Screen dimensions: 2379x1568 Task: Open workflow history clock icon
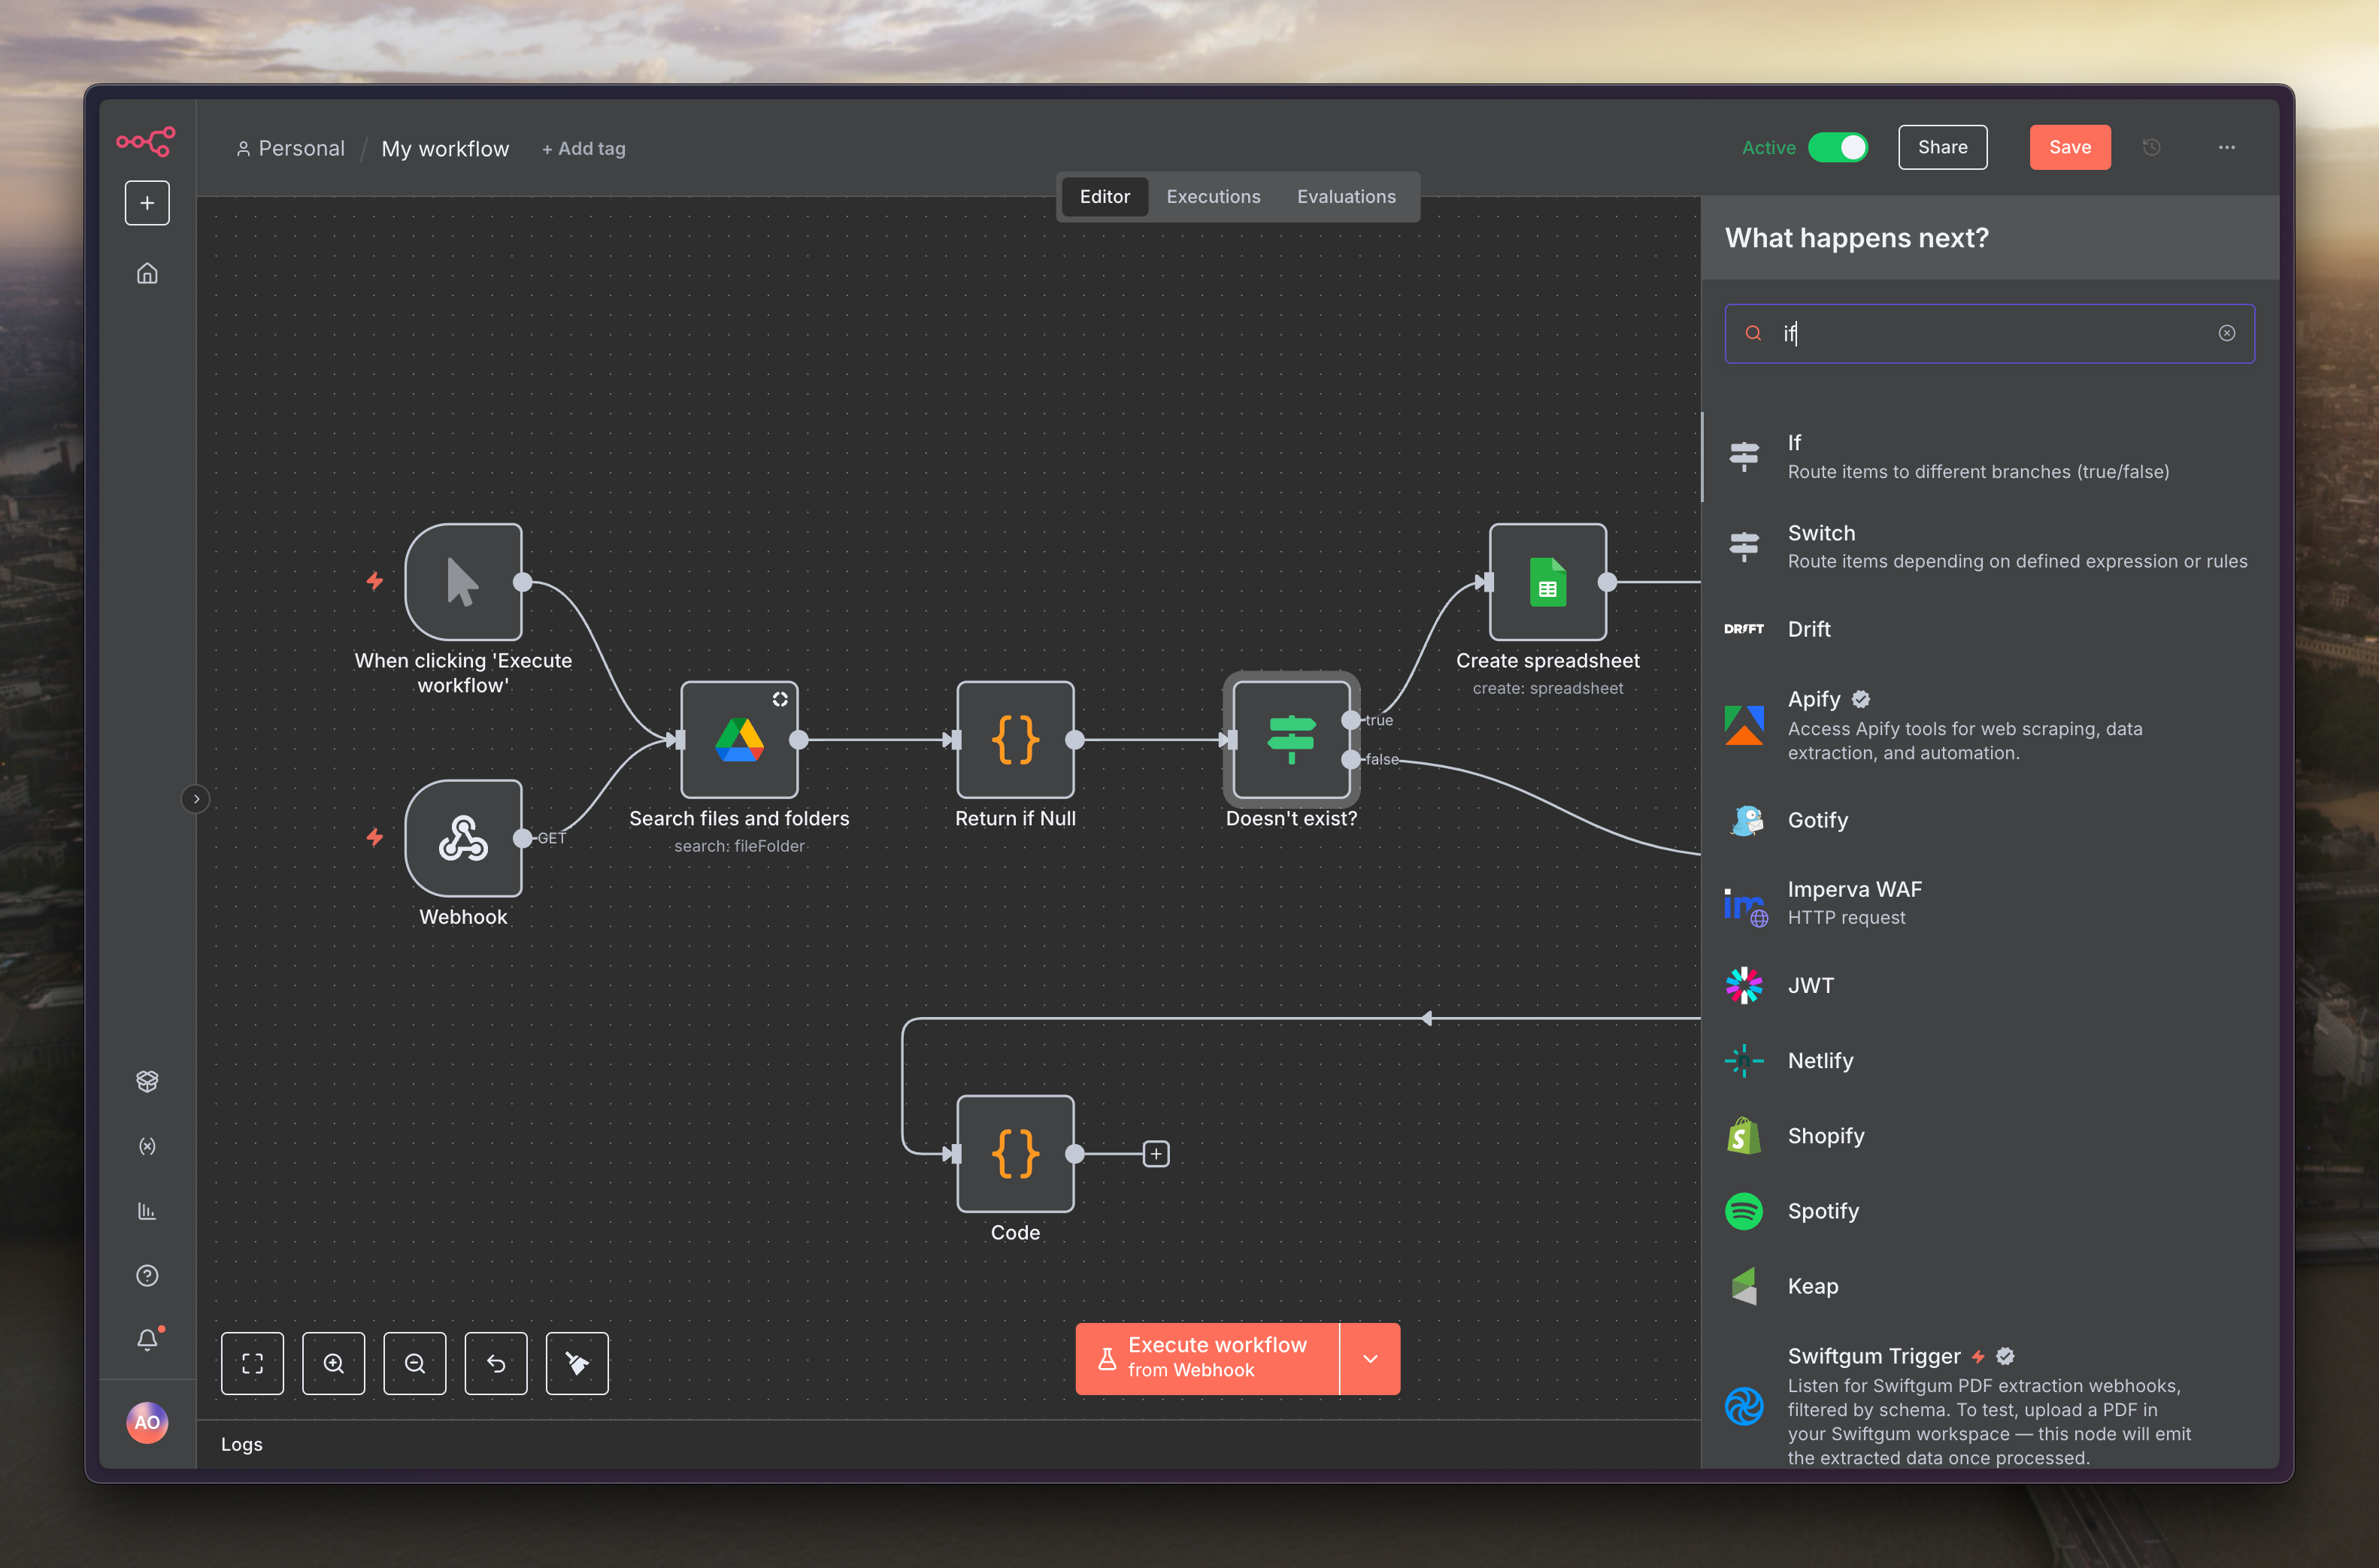(x=2152, y=147)
